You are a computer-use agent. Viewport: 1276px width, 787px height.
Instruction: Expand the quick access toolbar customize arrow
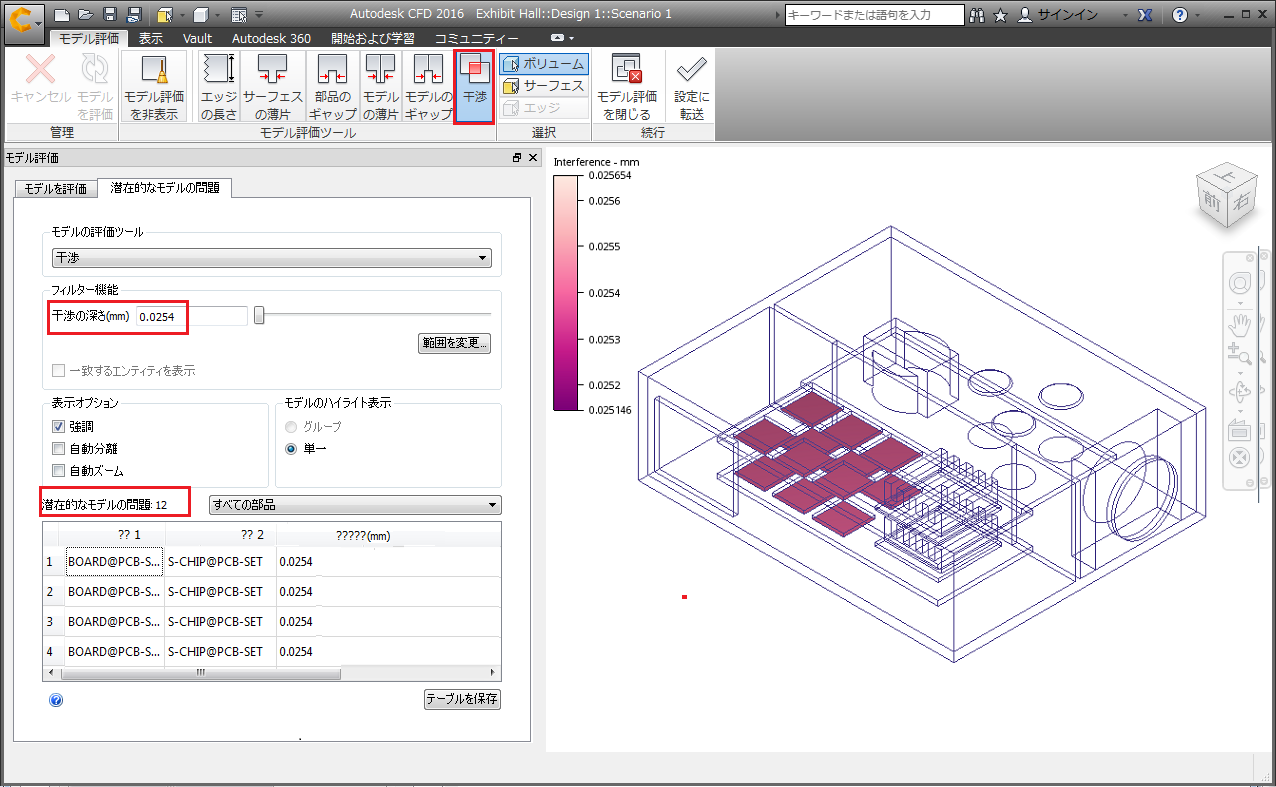[259, 15]
